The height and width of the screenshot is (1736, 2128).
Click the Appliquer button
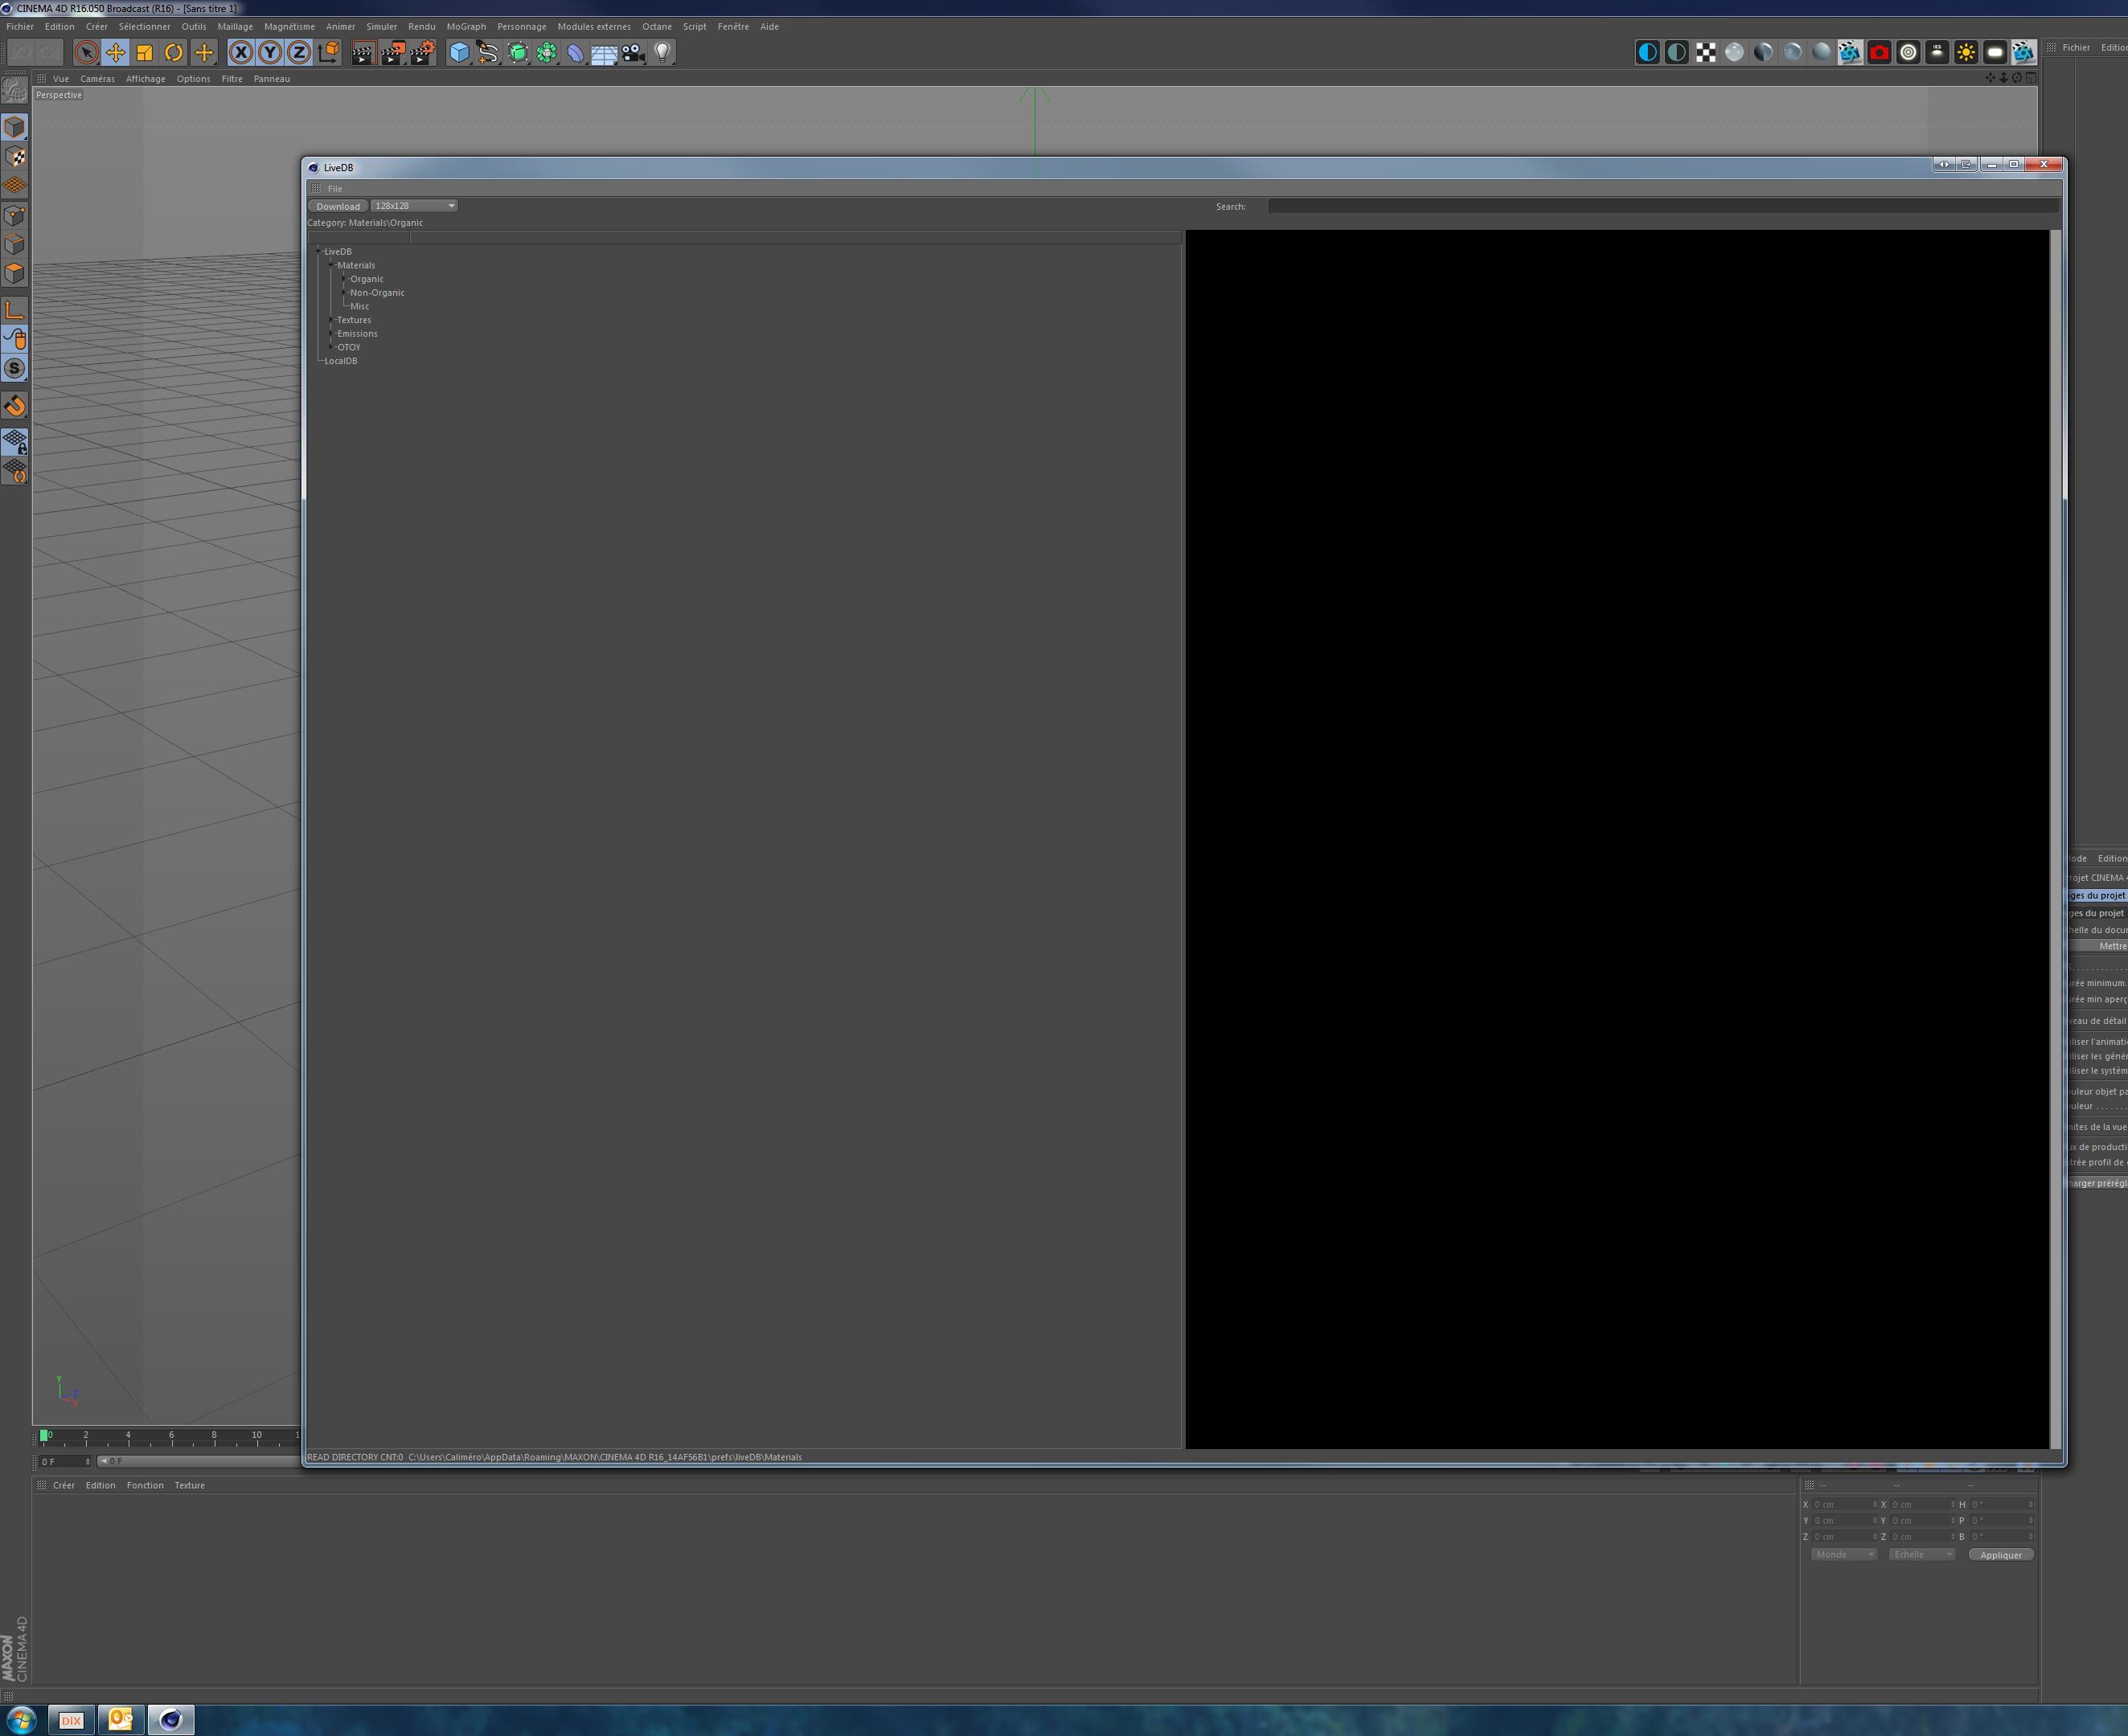click(x=2000, y=1555)
